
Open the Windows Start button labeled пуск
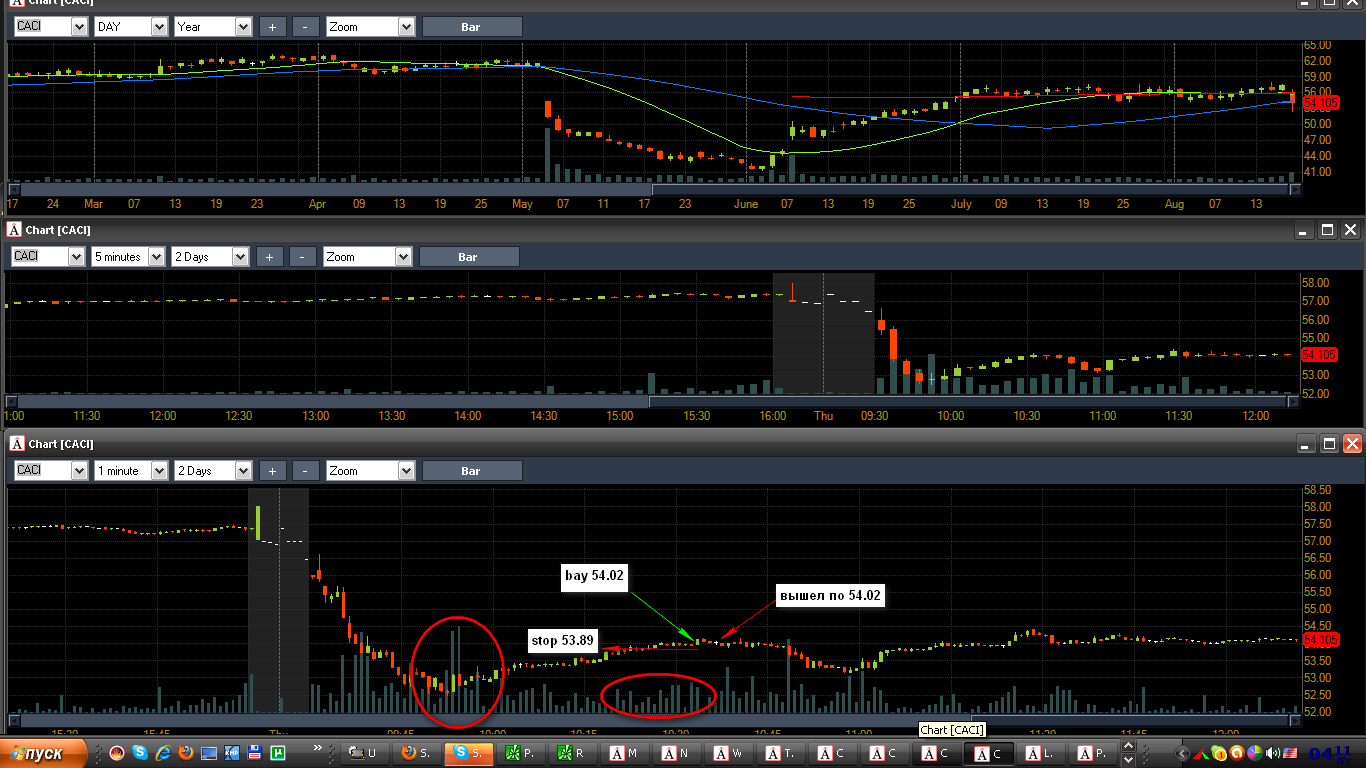(x=44, y=753)
